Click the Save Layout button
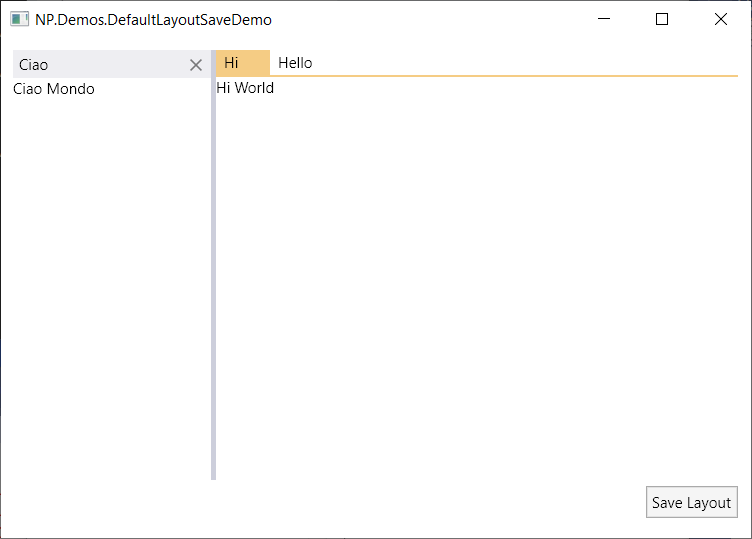Viewport: 752px width, 539px height. (692, 502)
